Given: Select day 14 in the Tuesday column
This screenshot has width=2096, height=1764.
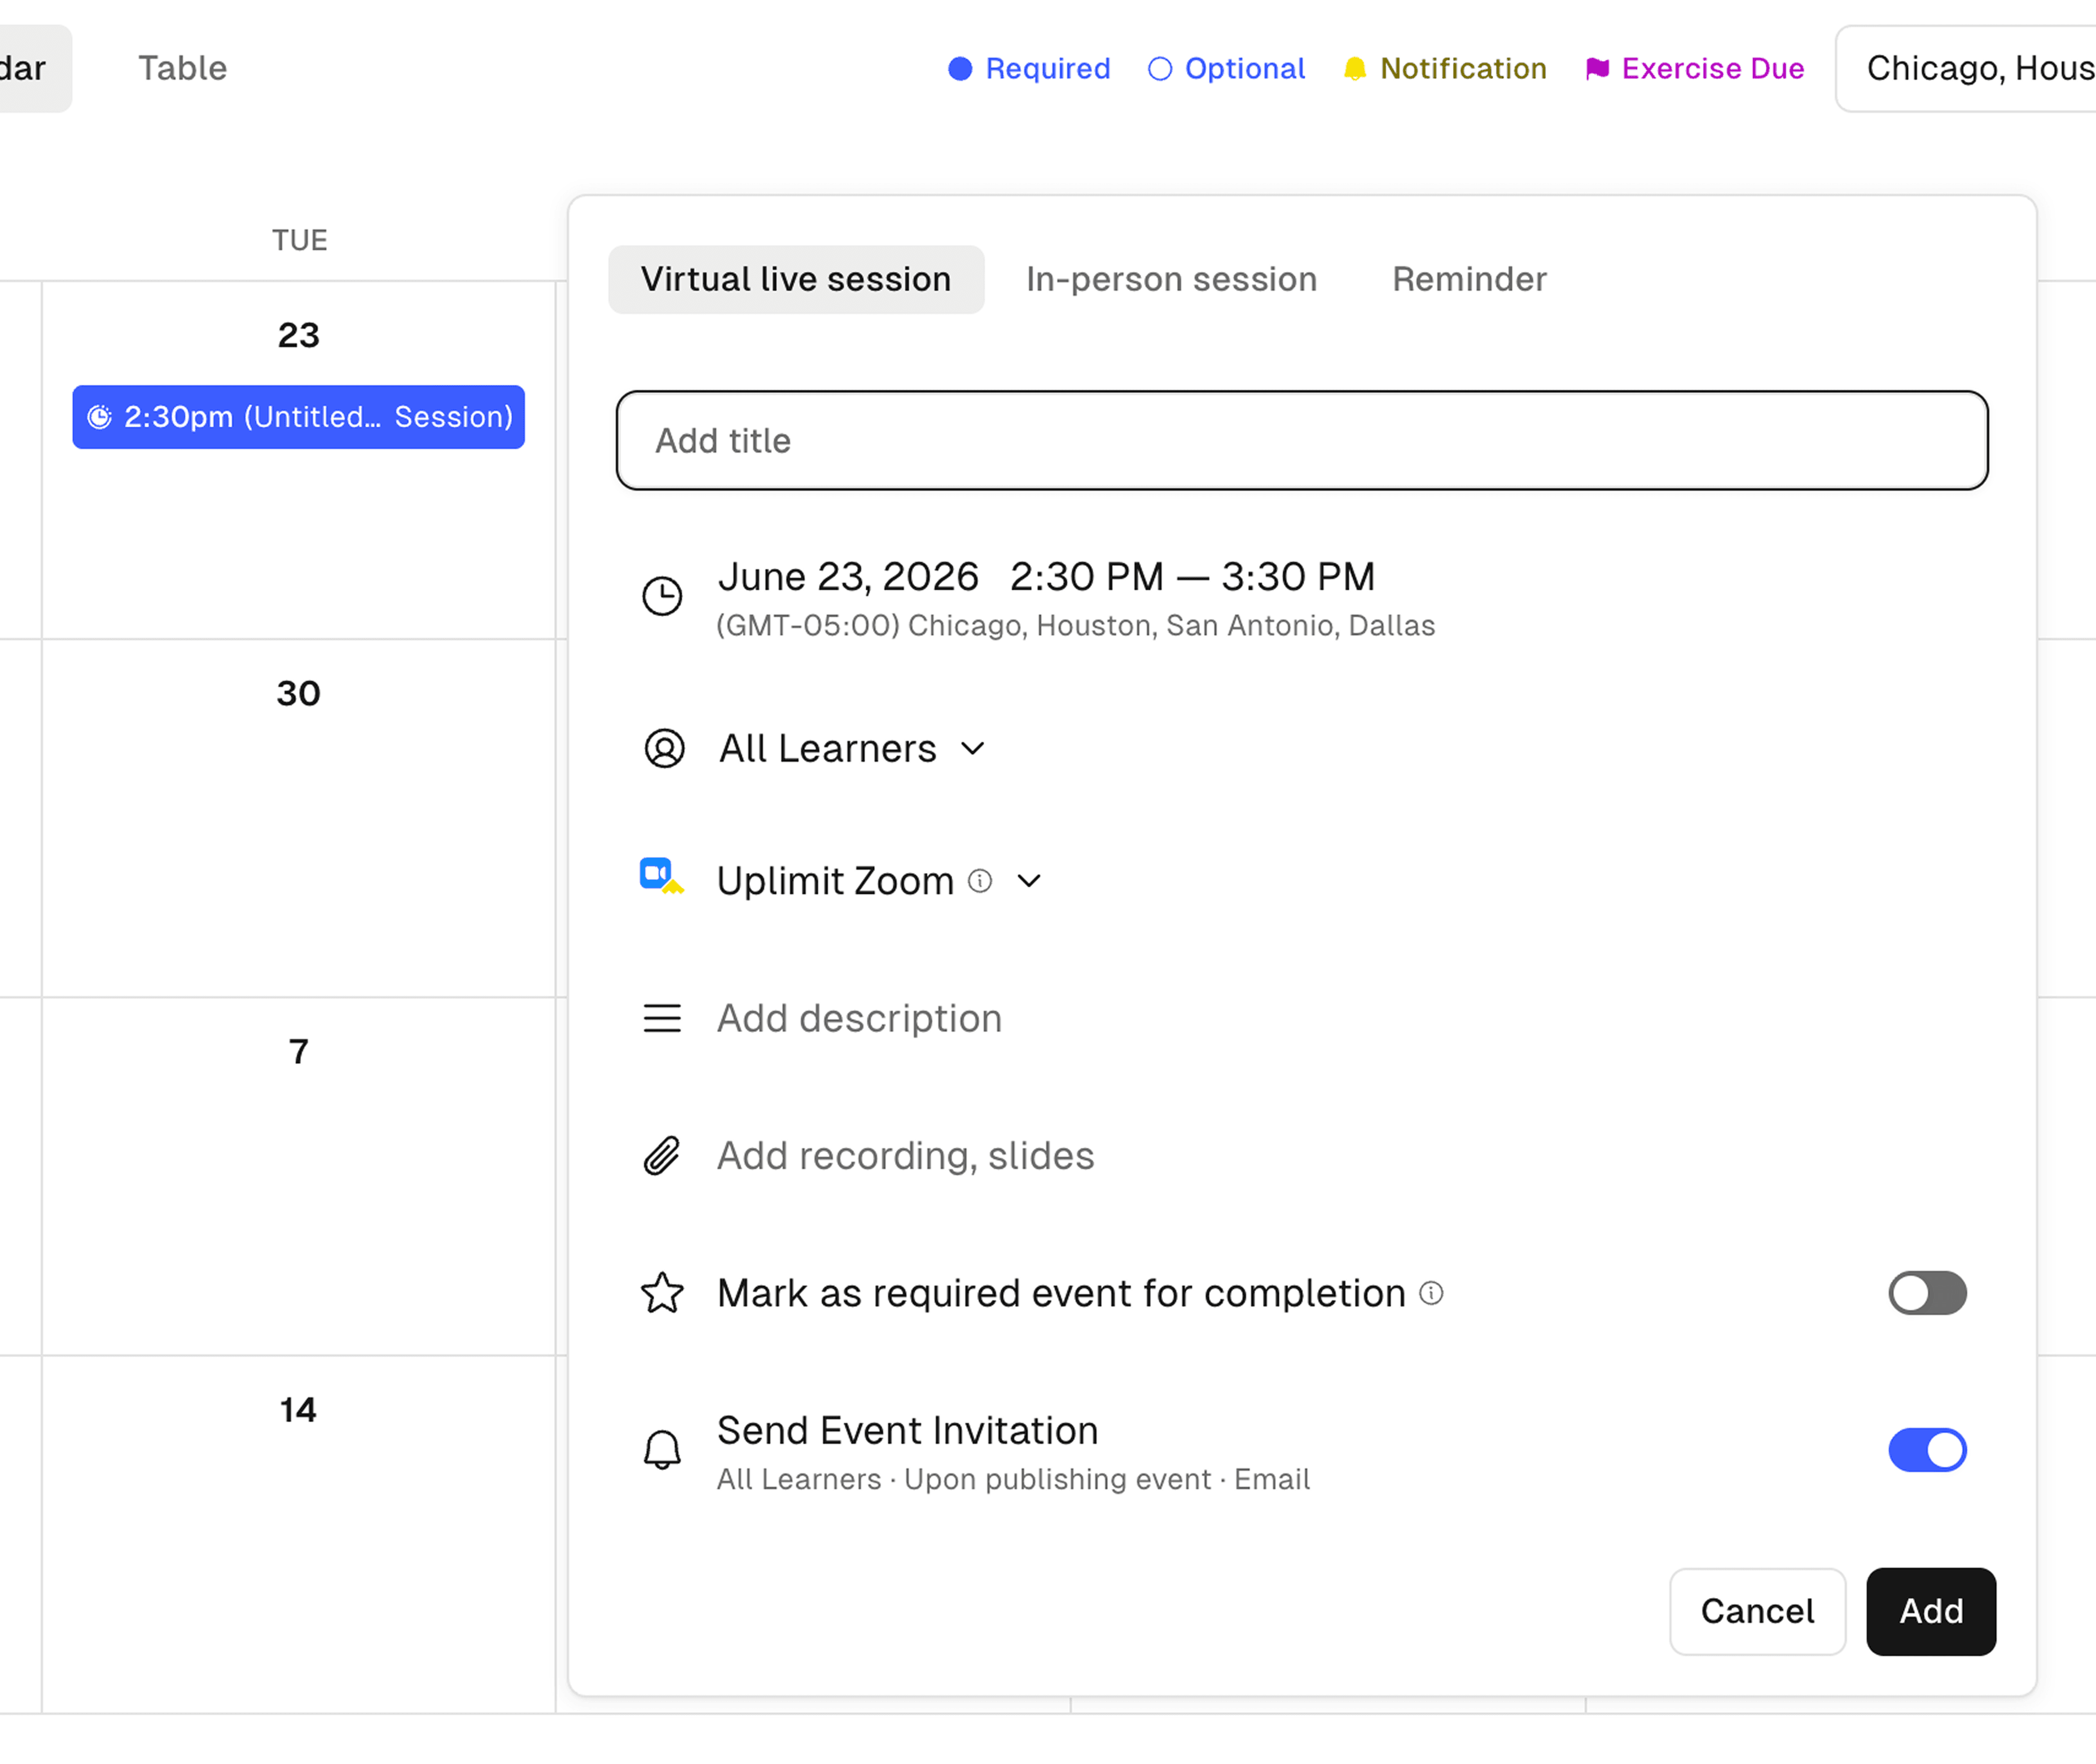Looking at the screenshot, I should click(298, 1409).
